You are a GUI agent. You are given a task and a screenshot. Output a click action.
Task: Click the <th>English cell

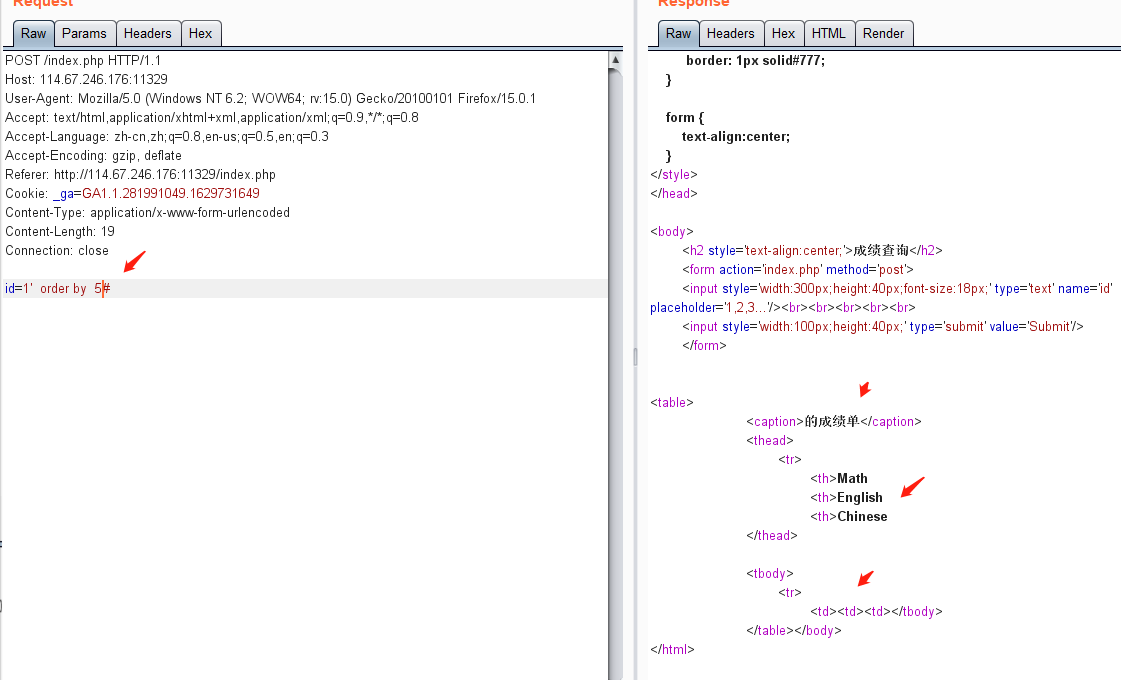pos(846,498)
